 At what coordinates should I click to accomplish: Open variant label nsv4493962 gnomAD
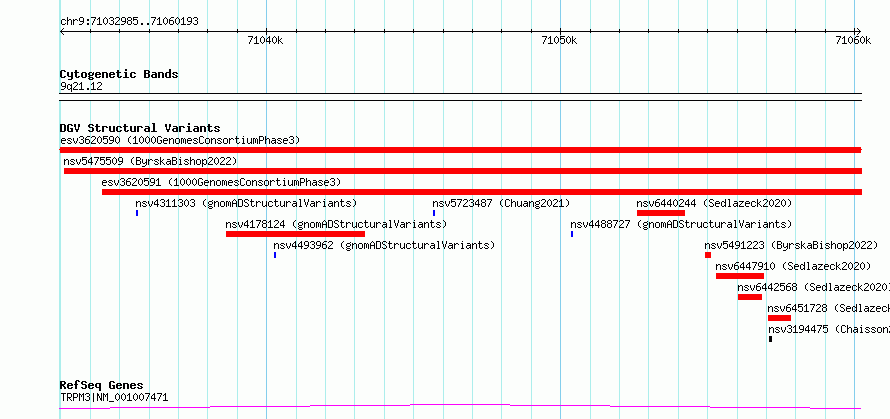(384, 245)
